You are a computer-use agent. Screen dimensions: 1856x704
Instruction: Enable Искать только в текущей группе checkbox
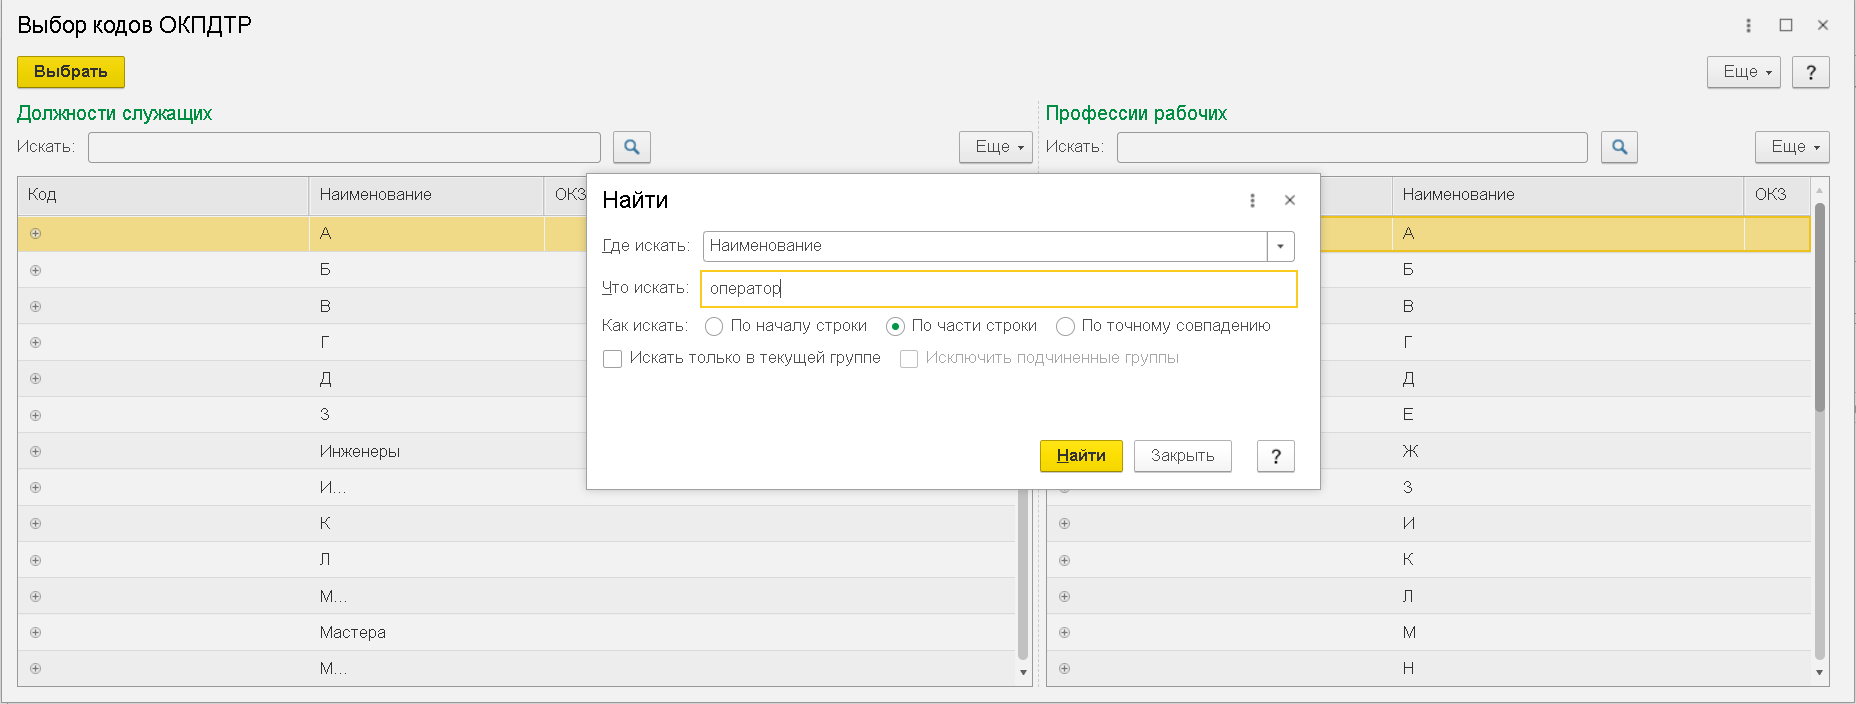(x=613, y=358)
